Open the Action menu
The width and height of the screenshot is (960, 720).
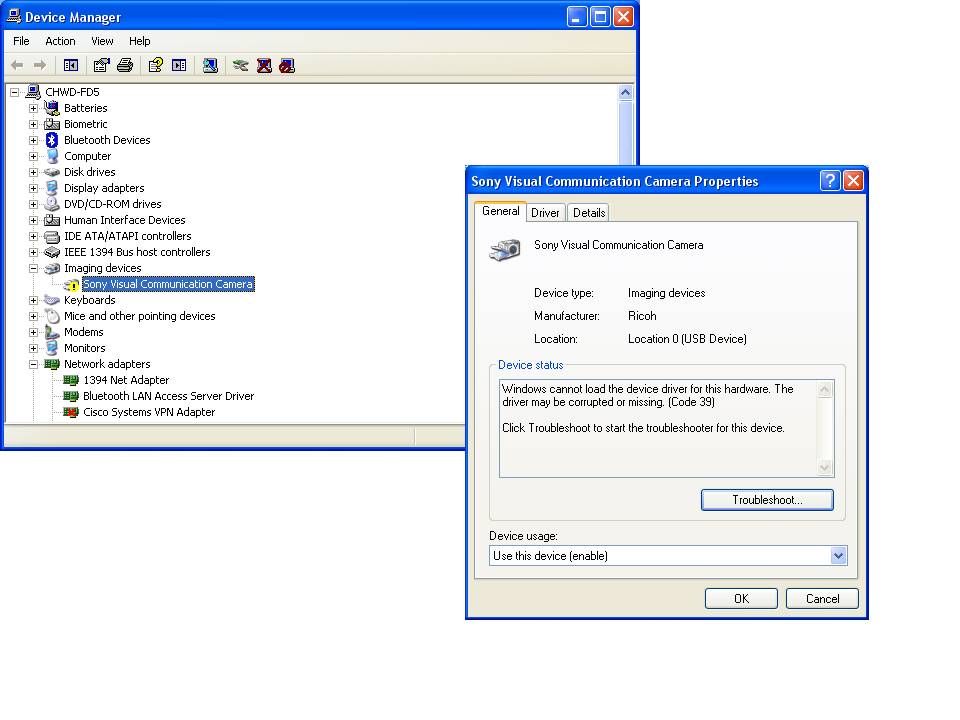tap(60, 41)
